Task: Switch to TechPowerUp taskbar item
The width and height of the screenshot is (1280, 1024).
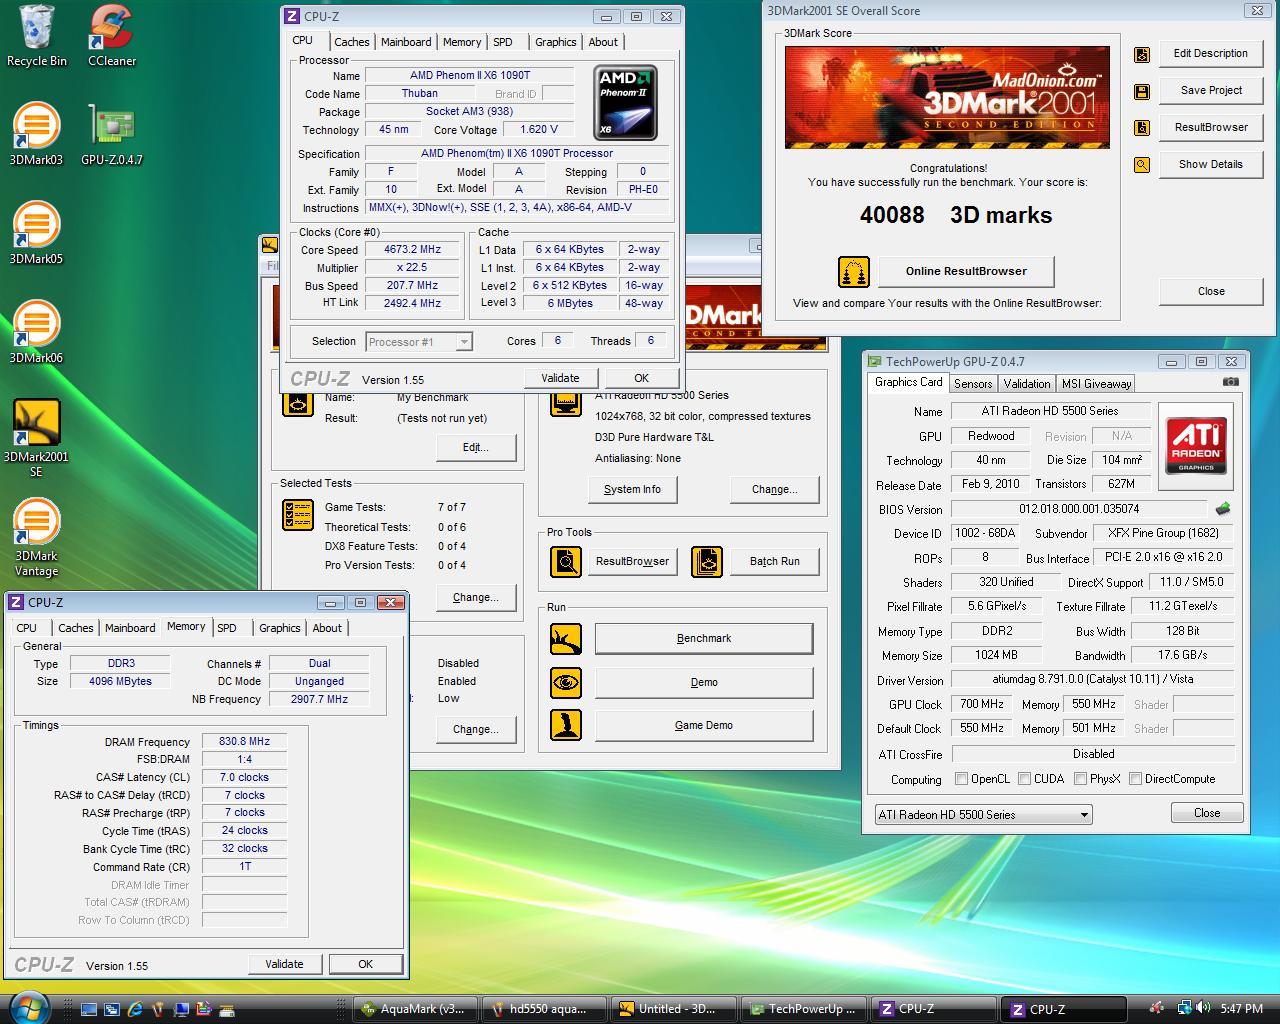Action: point(802,1009)
